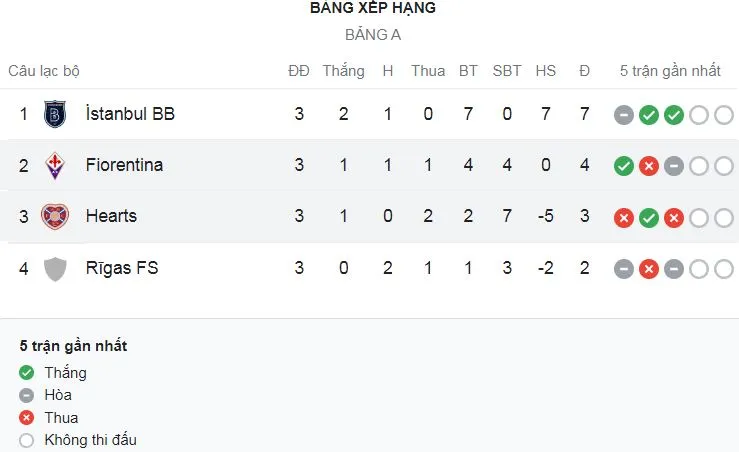Open the İstanbul BB team name link
Screen dimensions: 739x452
130,114
